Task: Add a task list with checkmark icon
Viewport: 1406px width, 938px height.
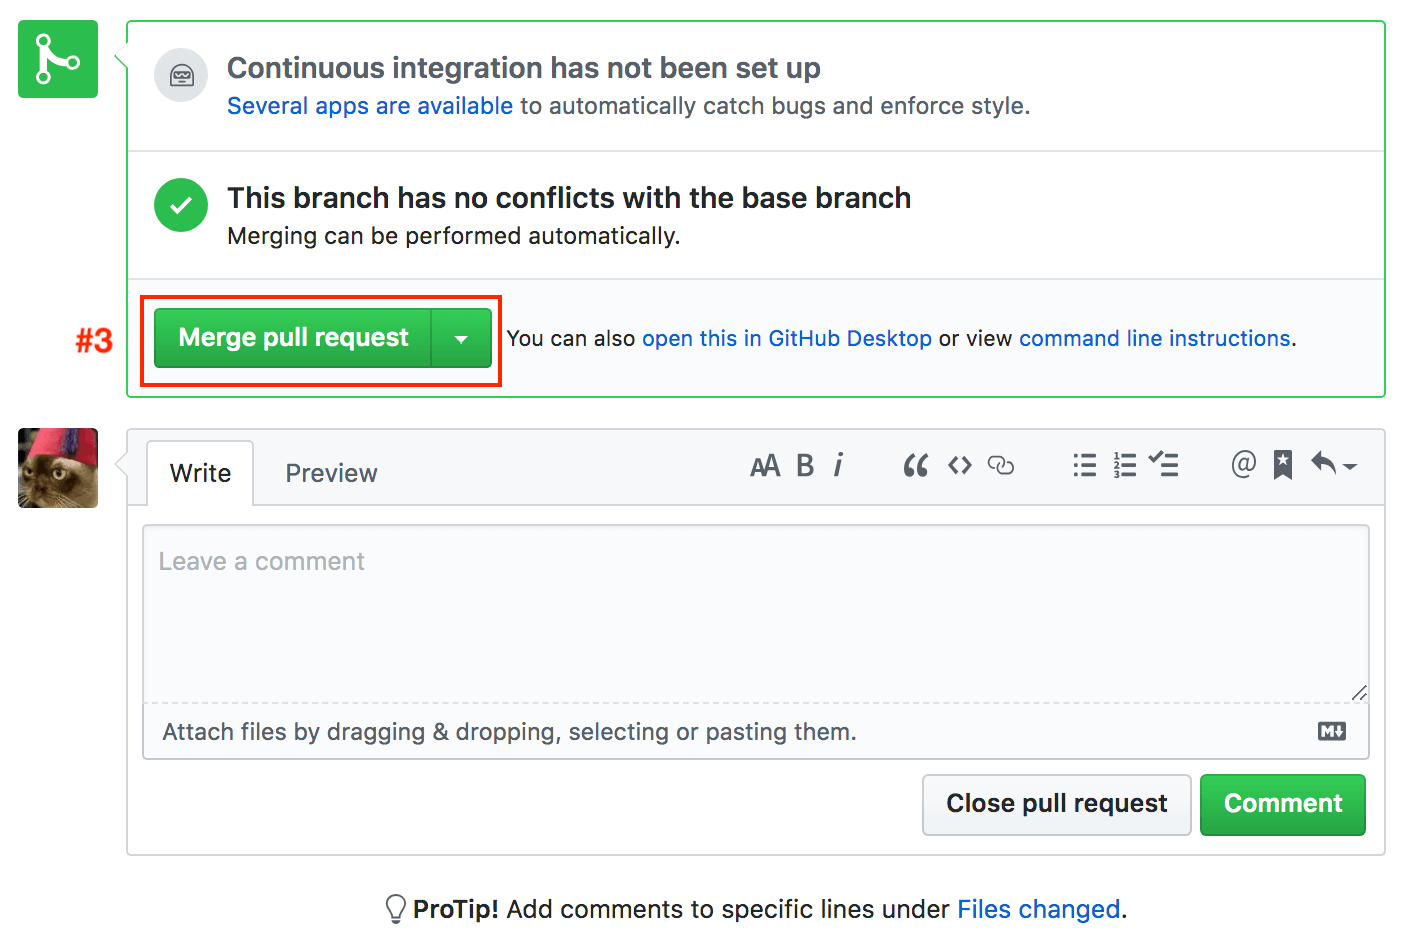Action: (1164, 464)
